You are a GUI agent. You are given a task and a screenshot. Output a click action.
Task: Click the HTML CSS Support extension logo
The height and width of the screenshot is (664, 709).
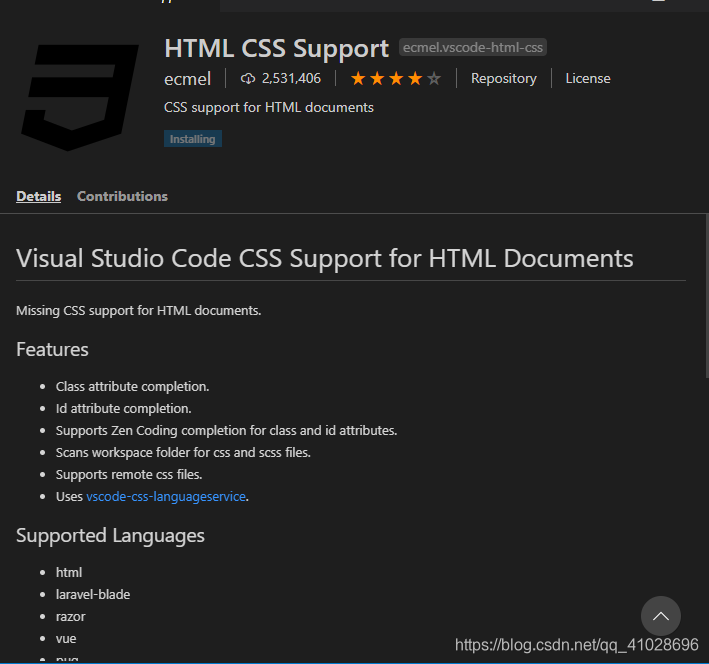pyautogui.click(x=80, y=97)
